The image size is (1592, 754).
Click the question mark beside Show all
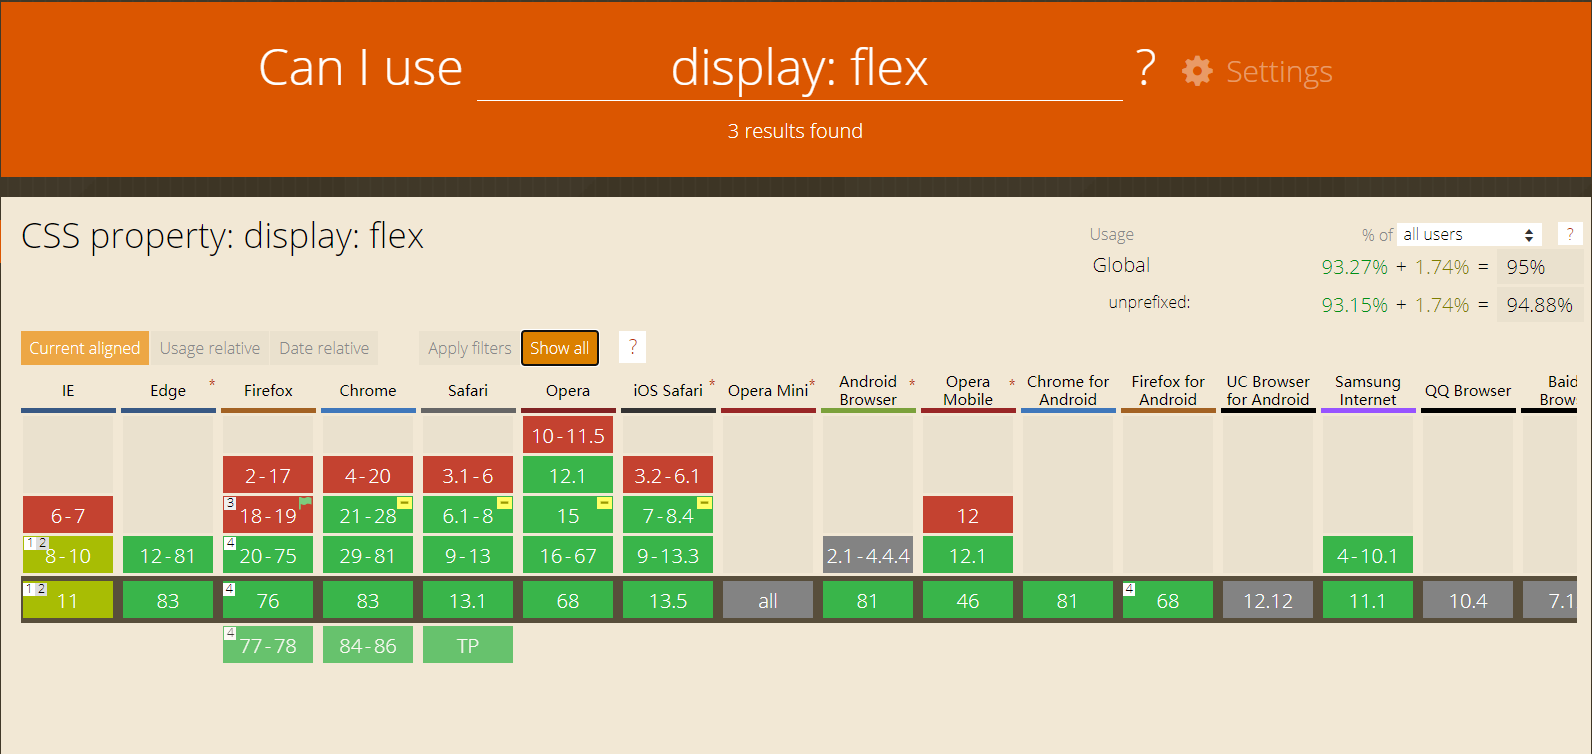(x=632, y=347)
